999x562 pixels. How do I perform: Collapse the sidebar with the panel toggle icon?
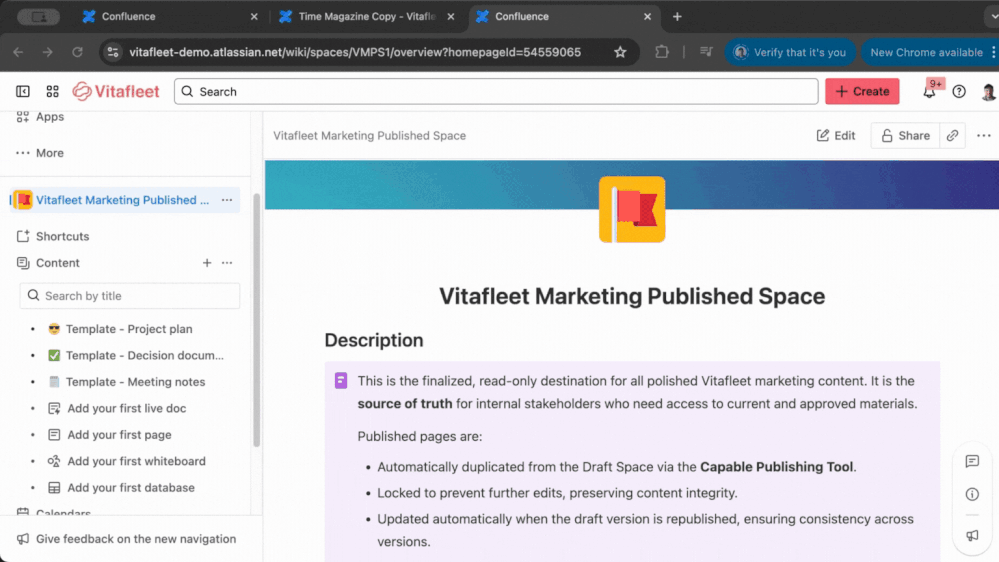tap(23, 92)
